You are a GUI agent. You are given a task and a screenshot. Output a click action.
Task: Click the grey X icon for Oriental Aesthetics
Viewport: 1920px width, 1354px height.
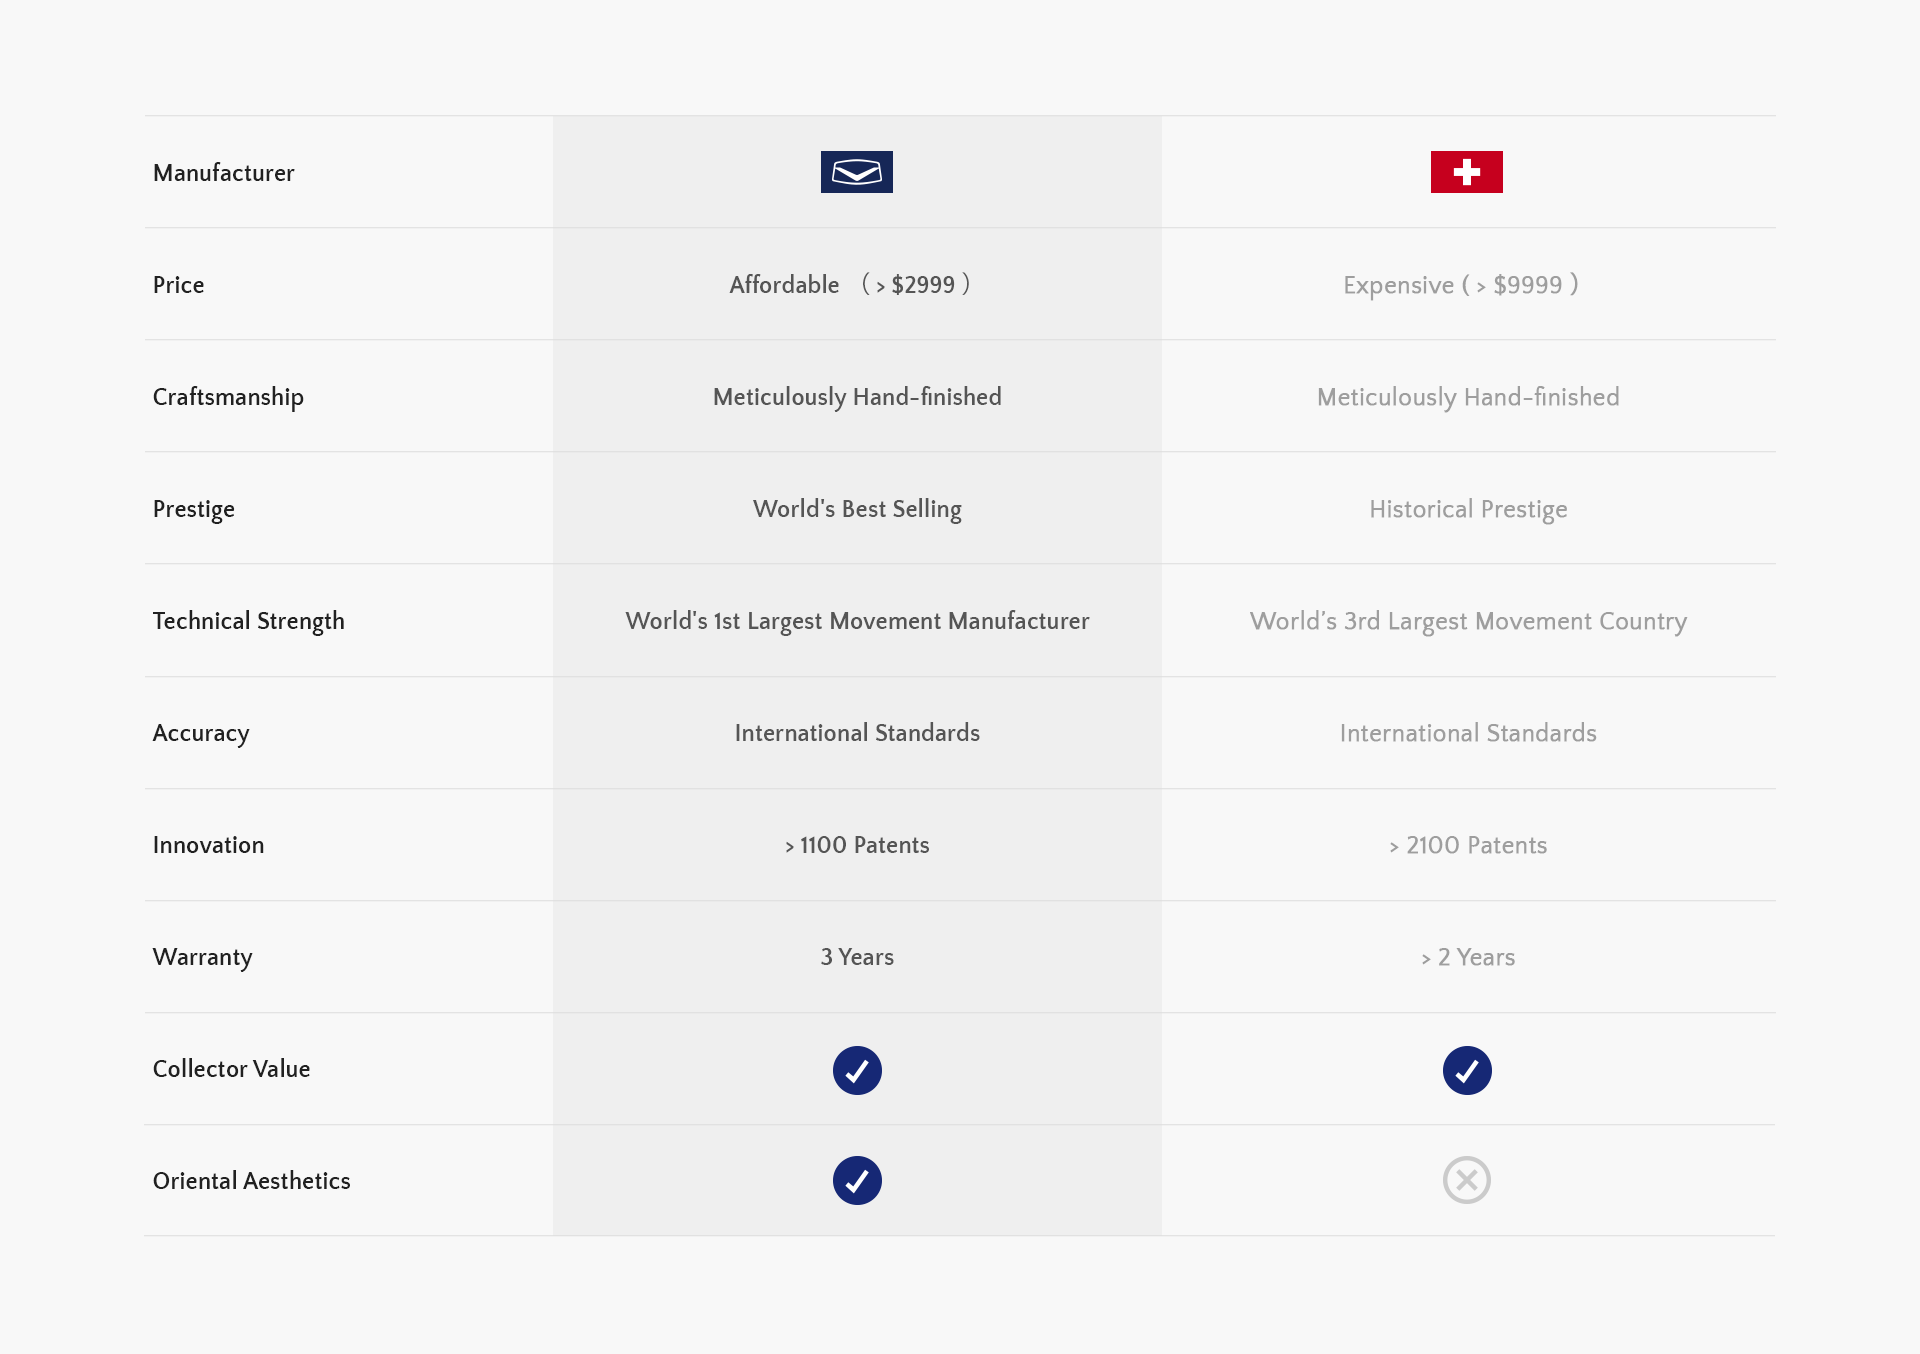pos(1467,1180)
